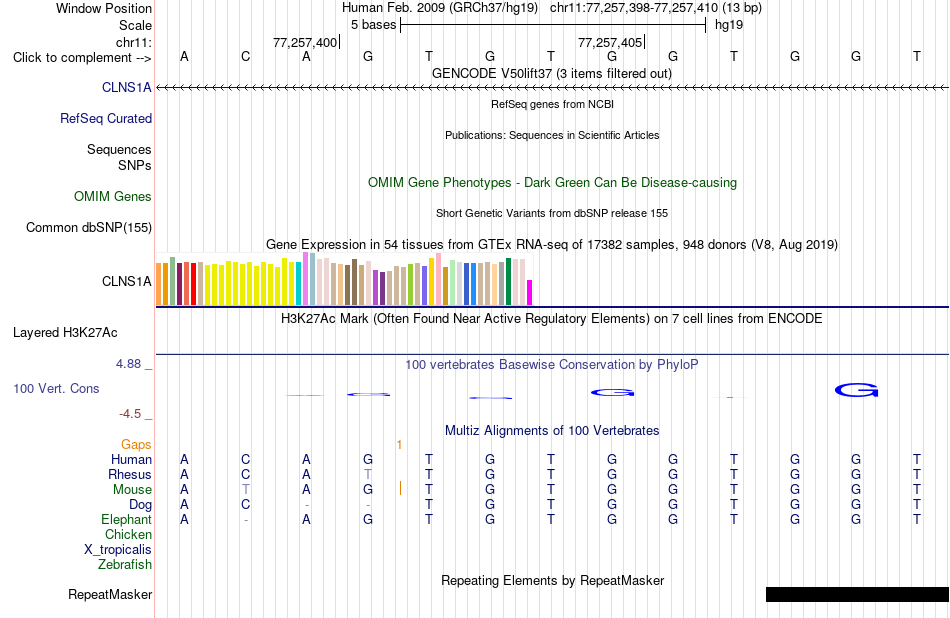Viewport: 950px width, 618px height.
Task: Open 'Publications: Sequences in Scientific Articles' title
Action: click(552, 135)
